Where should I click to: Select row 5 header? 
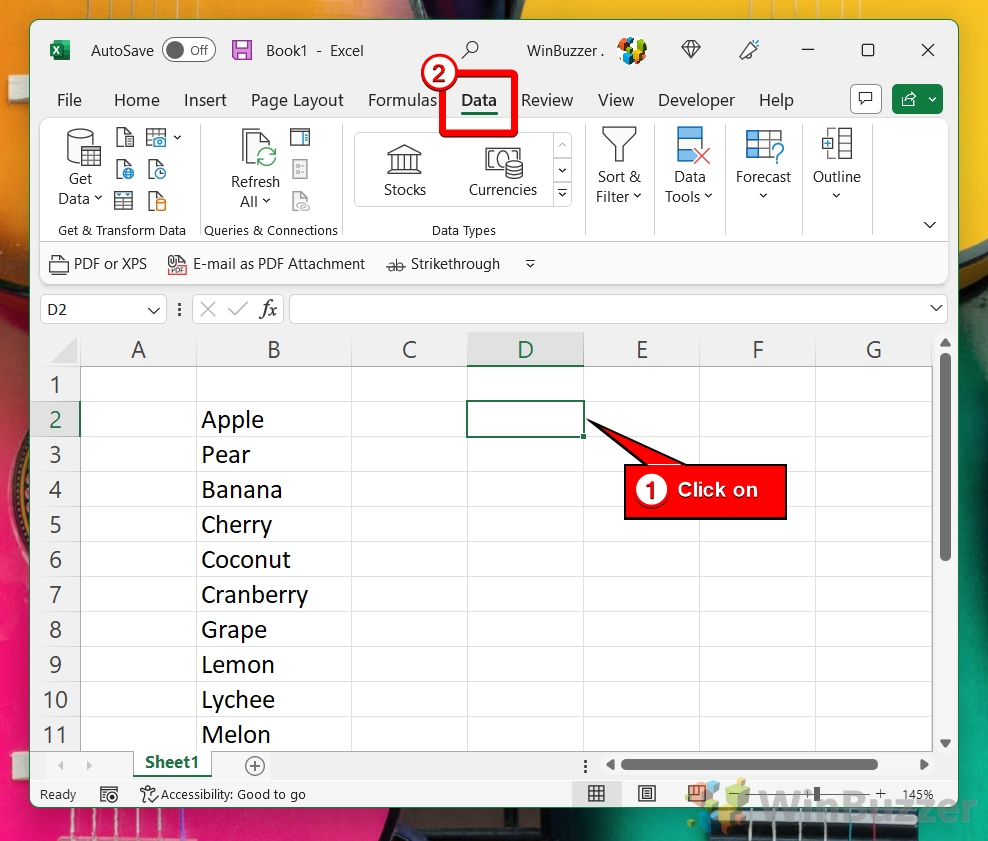tap(55, 524)
